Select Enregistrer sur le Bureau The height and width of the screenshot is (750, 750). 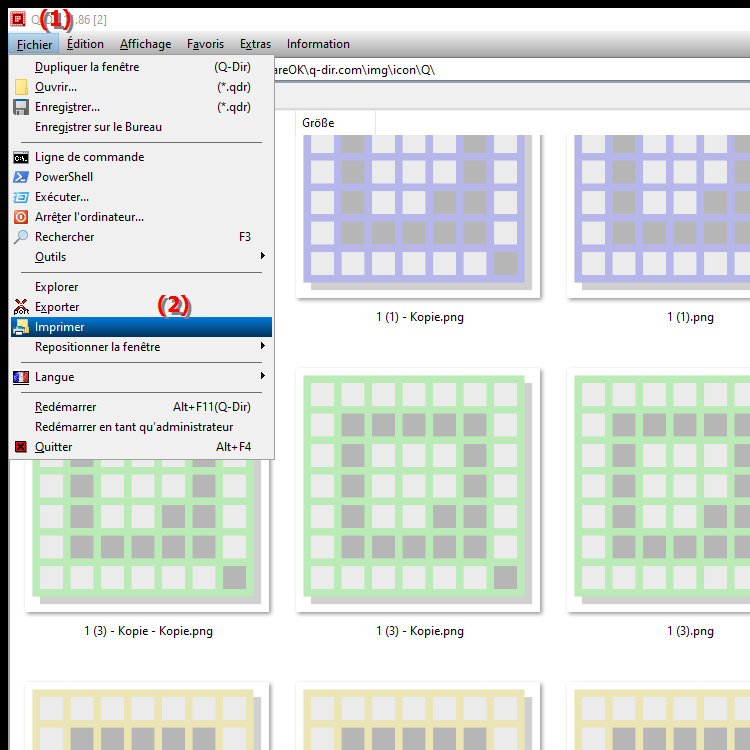[141, 127]
